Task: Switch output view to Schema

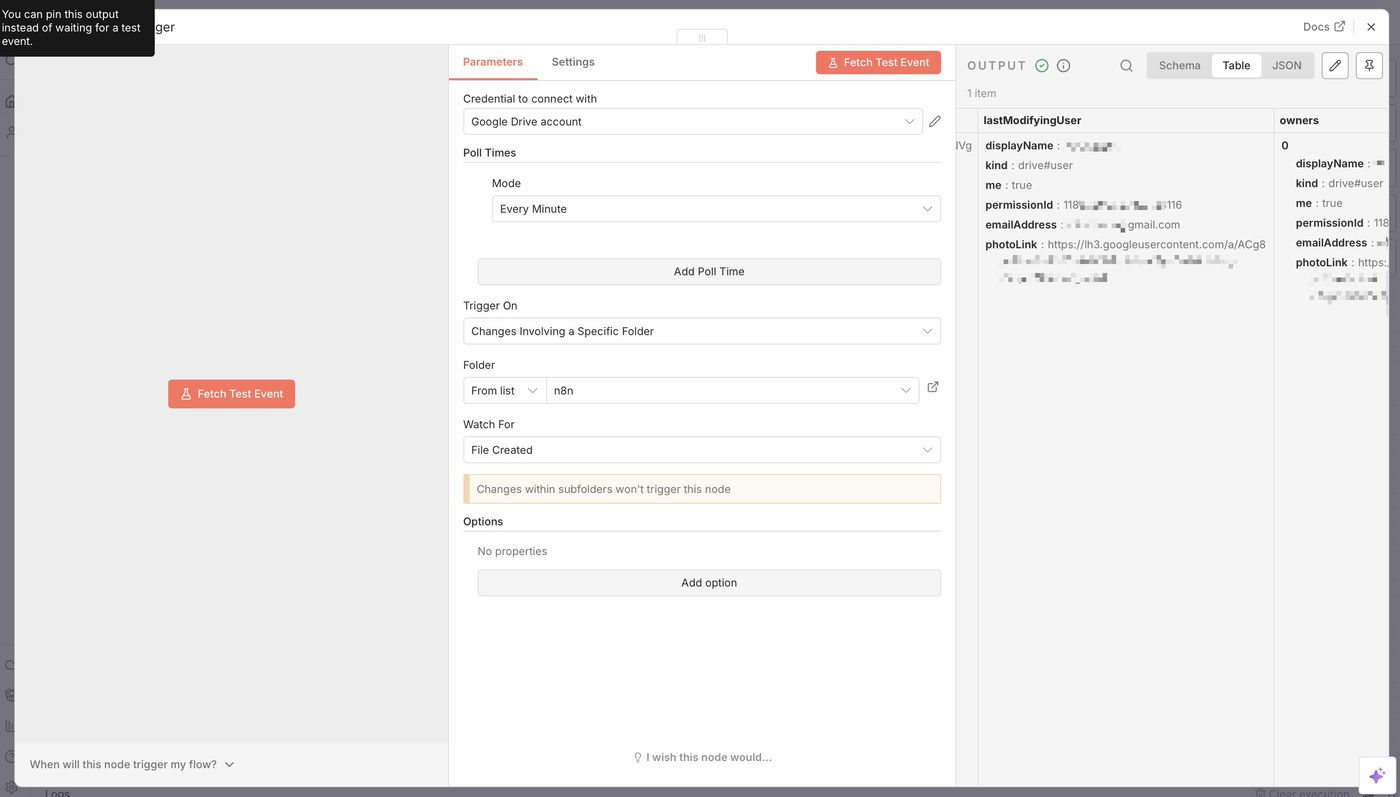Action: (x=1179, y=66)
